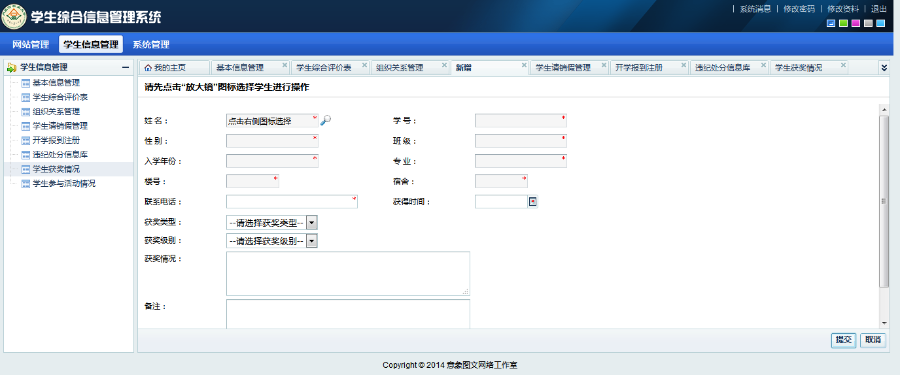
Task: Close the 新增 tab
Action: click(524, 65)
